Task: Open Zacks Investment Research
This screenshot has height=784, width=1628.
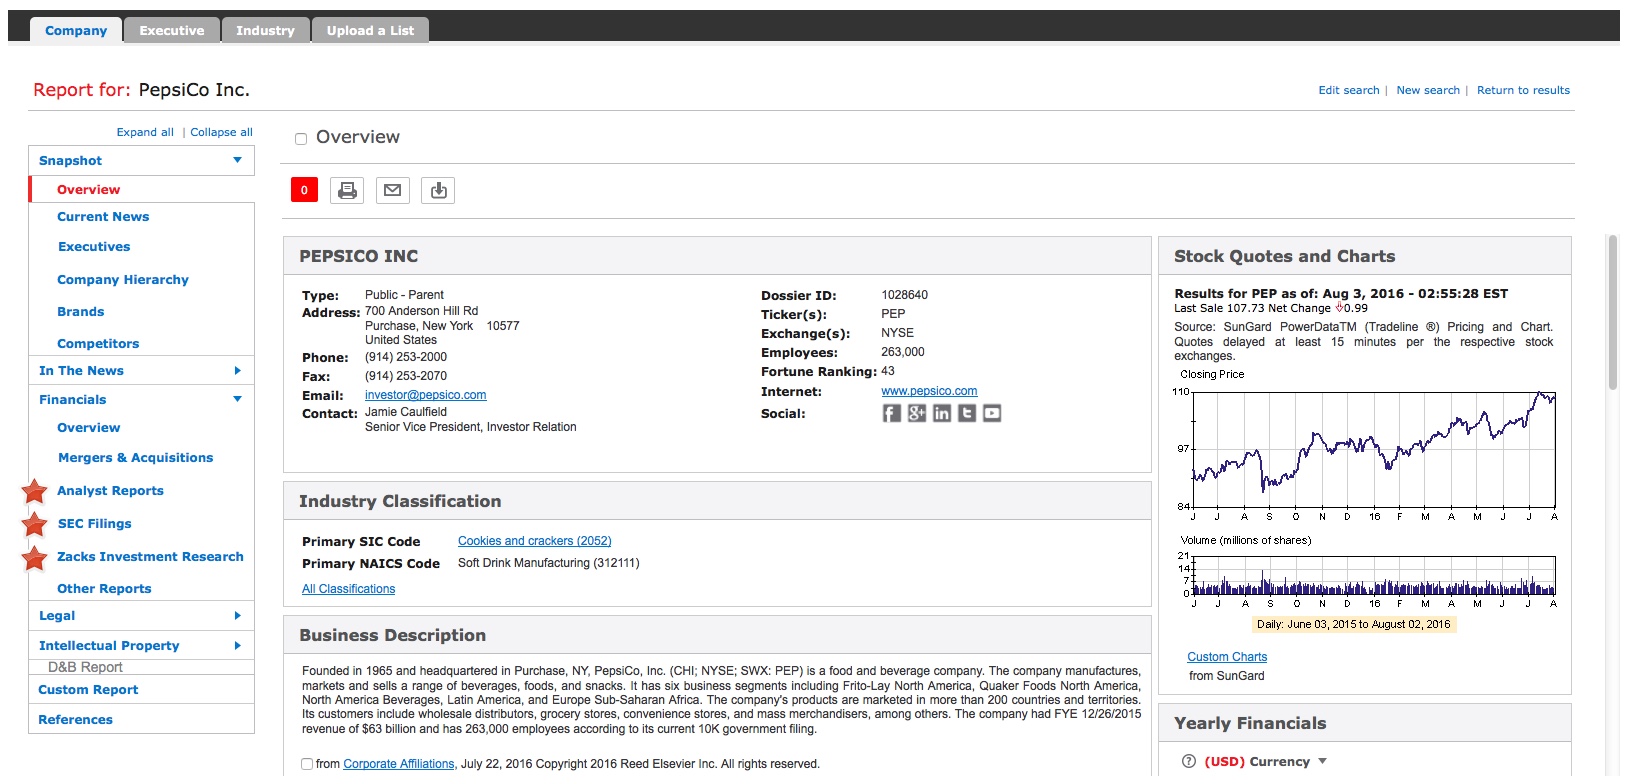Action: tap(150, 556)
